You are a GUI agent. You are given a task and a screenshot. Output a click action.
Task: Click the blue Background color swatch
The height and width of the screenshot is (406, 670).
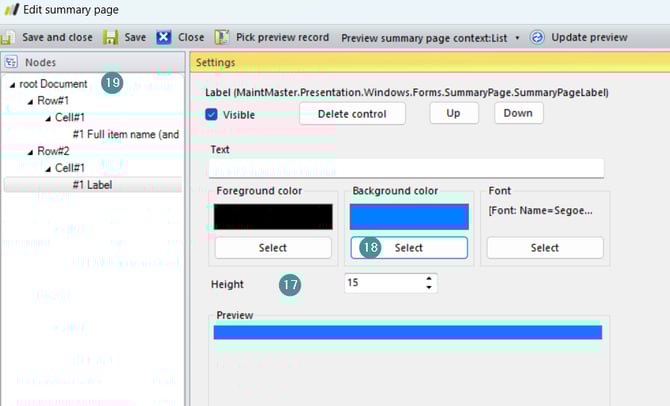[x=409, y=216]
